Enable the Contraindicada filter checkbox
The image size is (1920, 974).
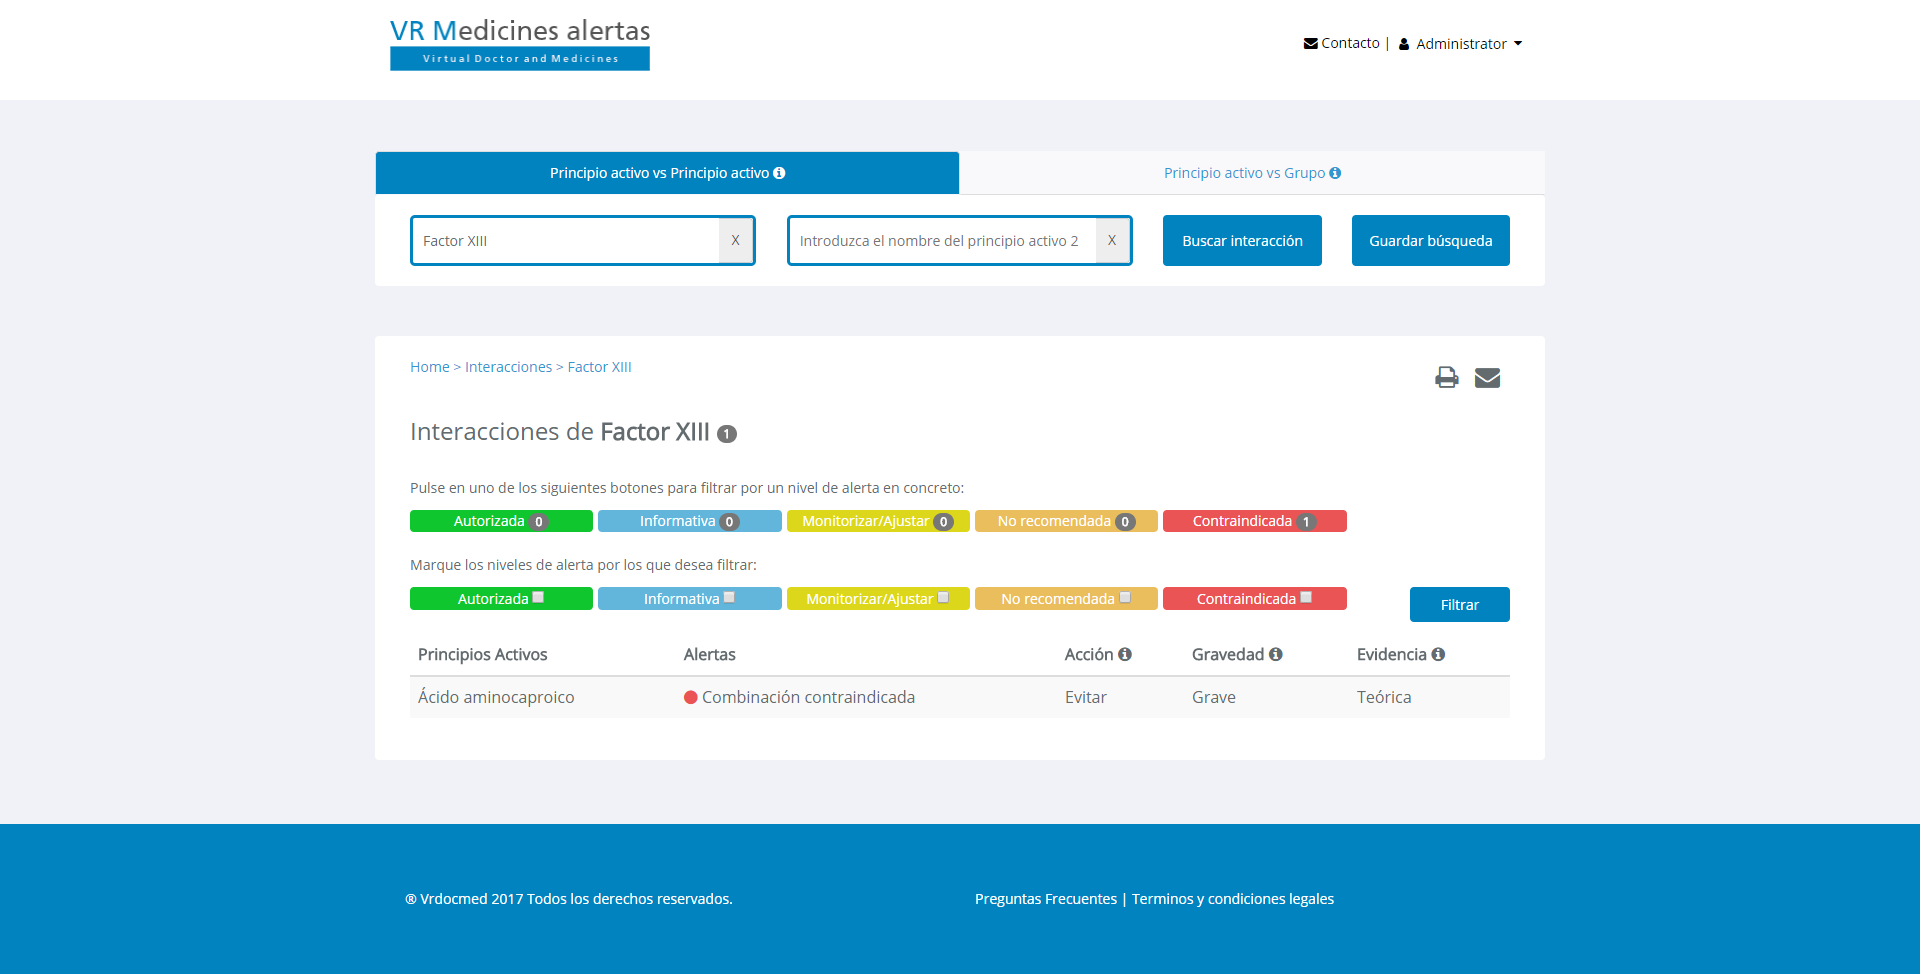point(1306,597)
